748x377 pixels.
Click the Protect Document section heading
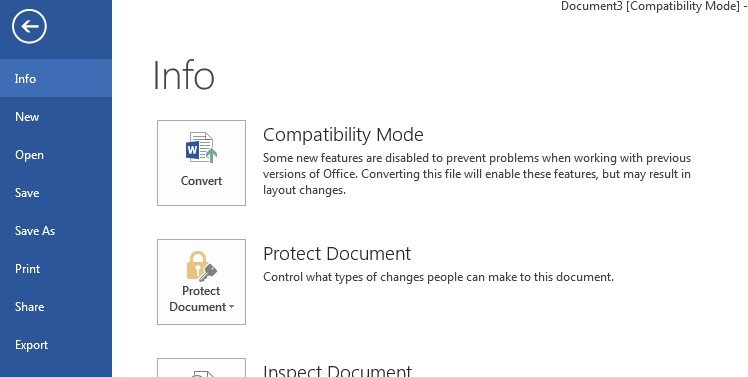(x=337, y=253)
